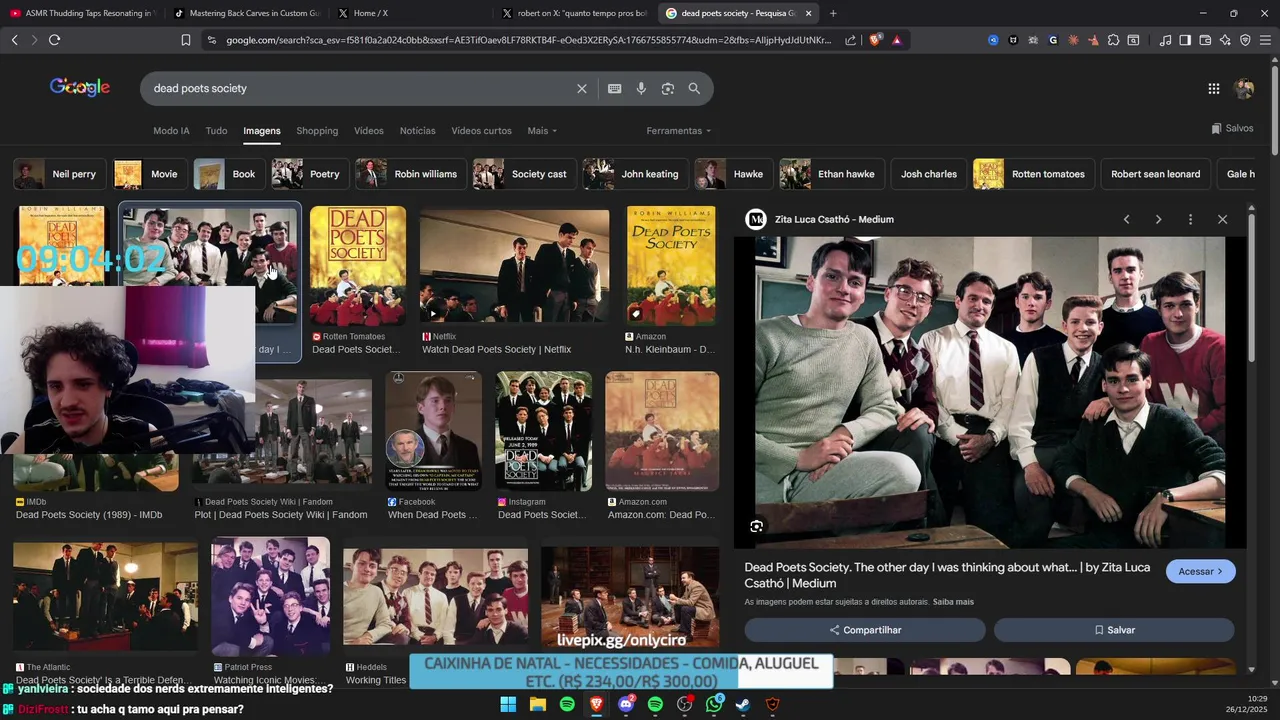Open the browser extensions puzzle icon

(1113, 40)
